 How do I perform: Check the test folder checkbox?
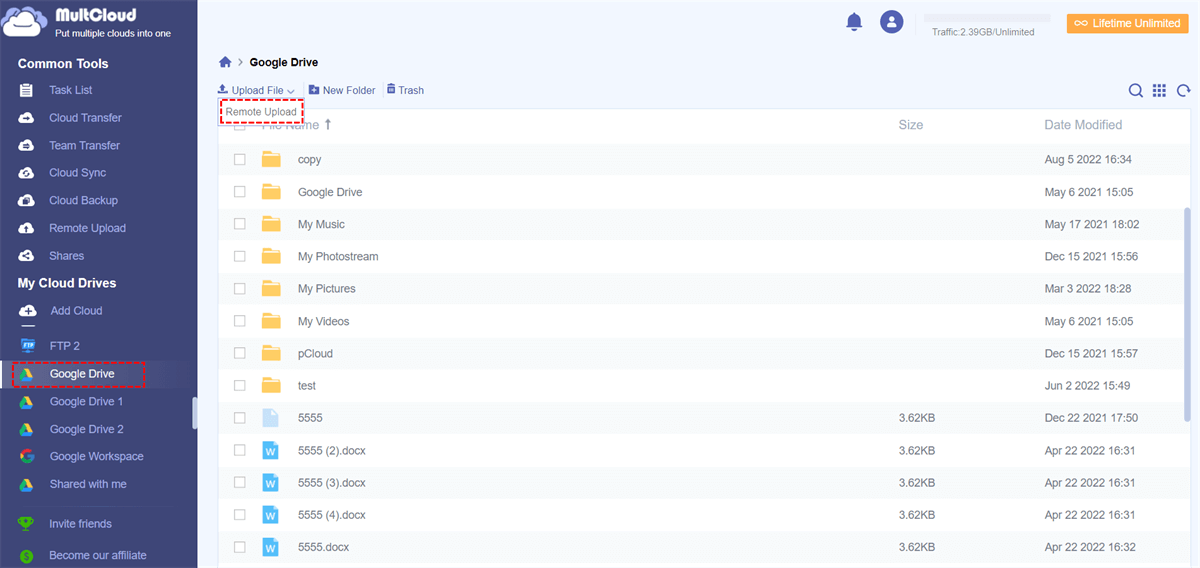[x=240, y=386]
